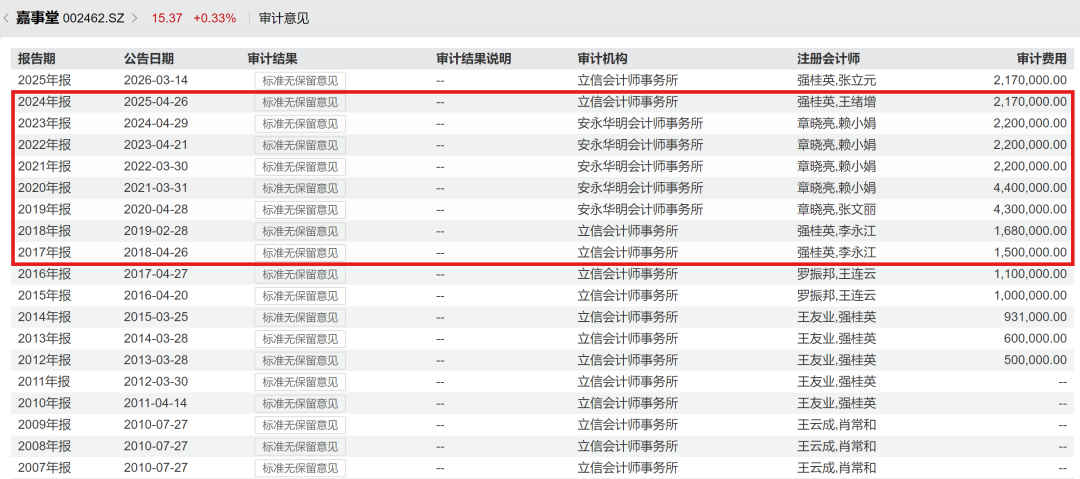The height and width of the screenshot is (479, 1080).
Task: Open the 审计意见 tab label
Action: (x=284, y=19)
